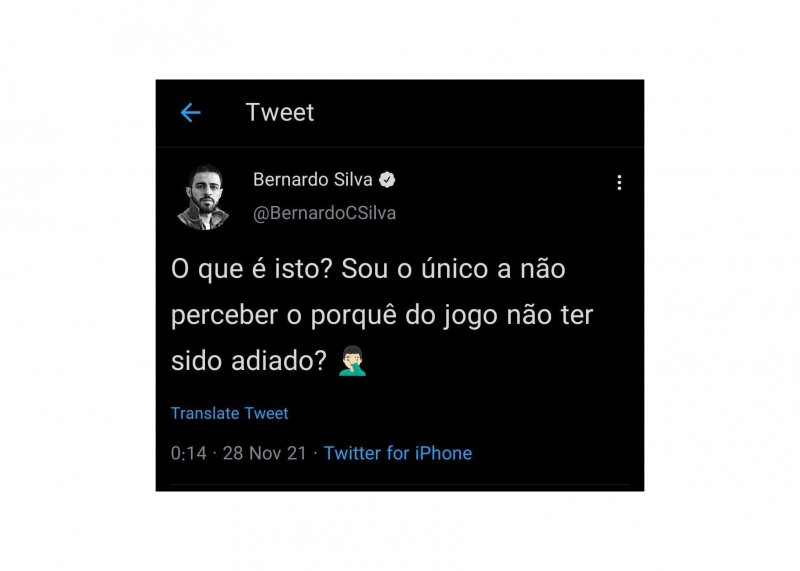Click the words "sido adiado?" in the tweet
This screenshot has width=800, height=571.
[x=248, y=361]
